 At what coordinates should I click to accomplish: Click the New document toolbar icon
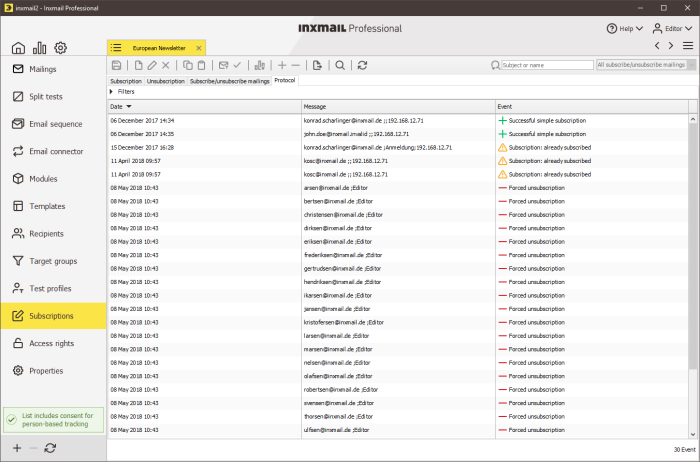click(x=138, y=65)
